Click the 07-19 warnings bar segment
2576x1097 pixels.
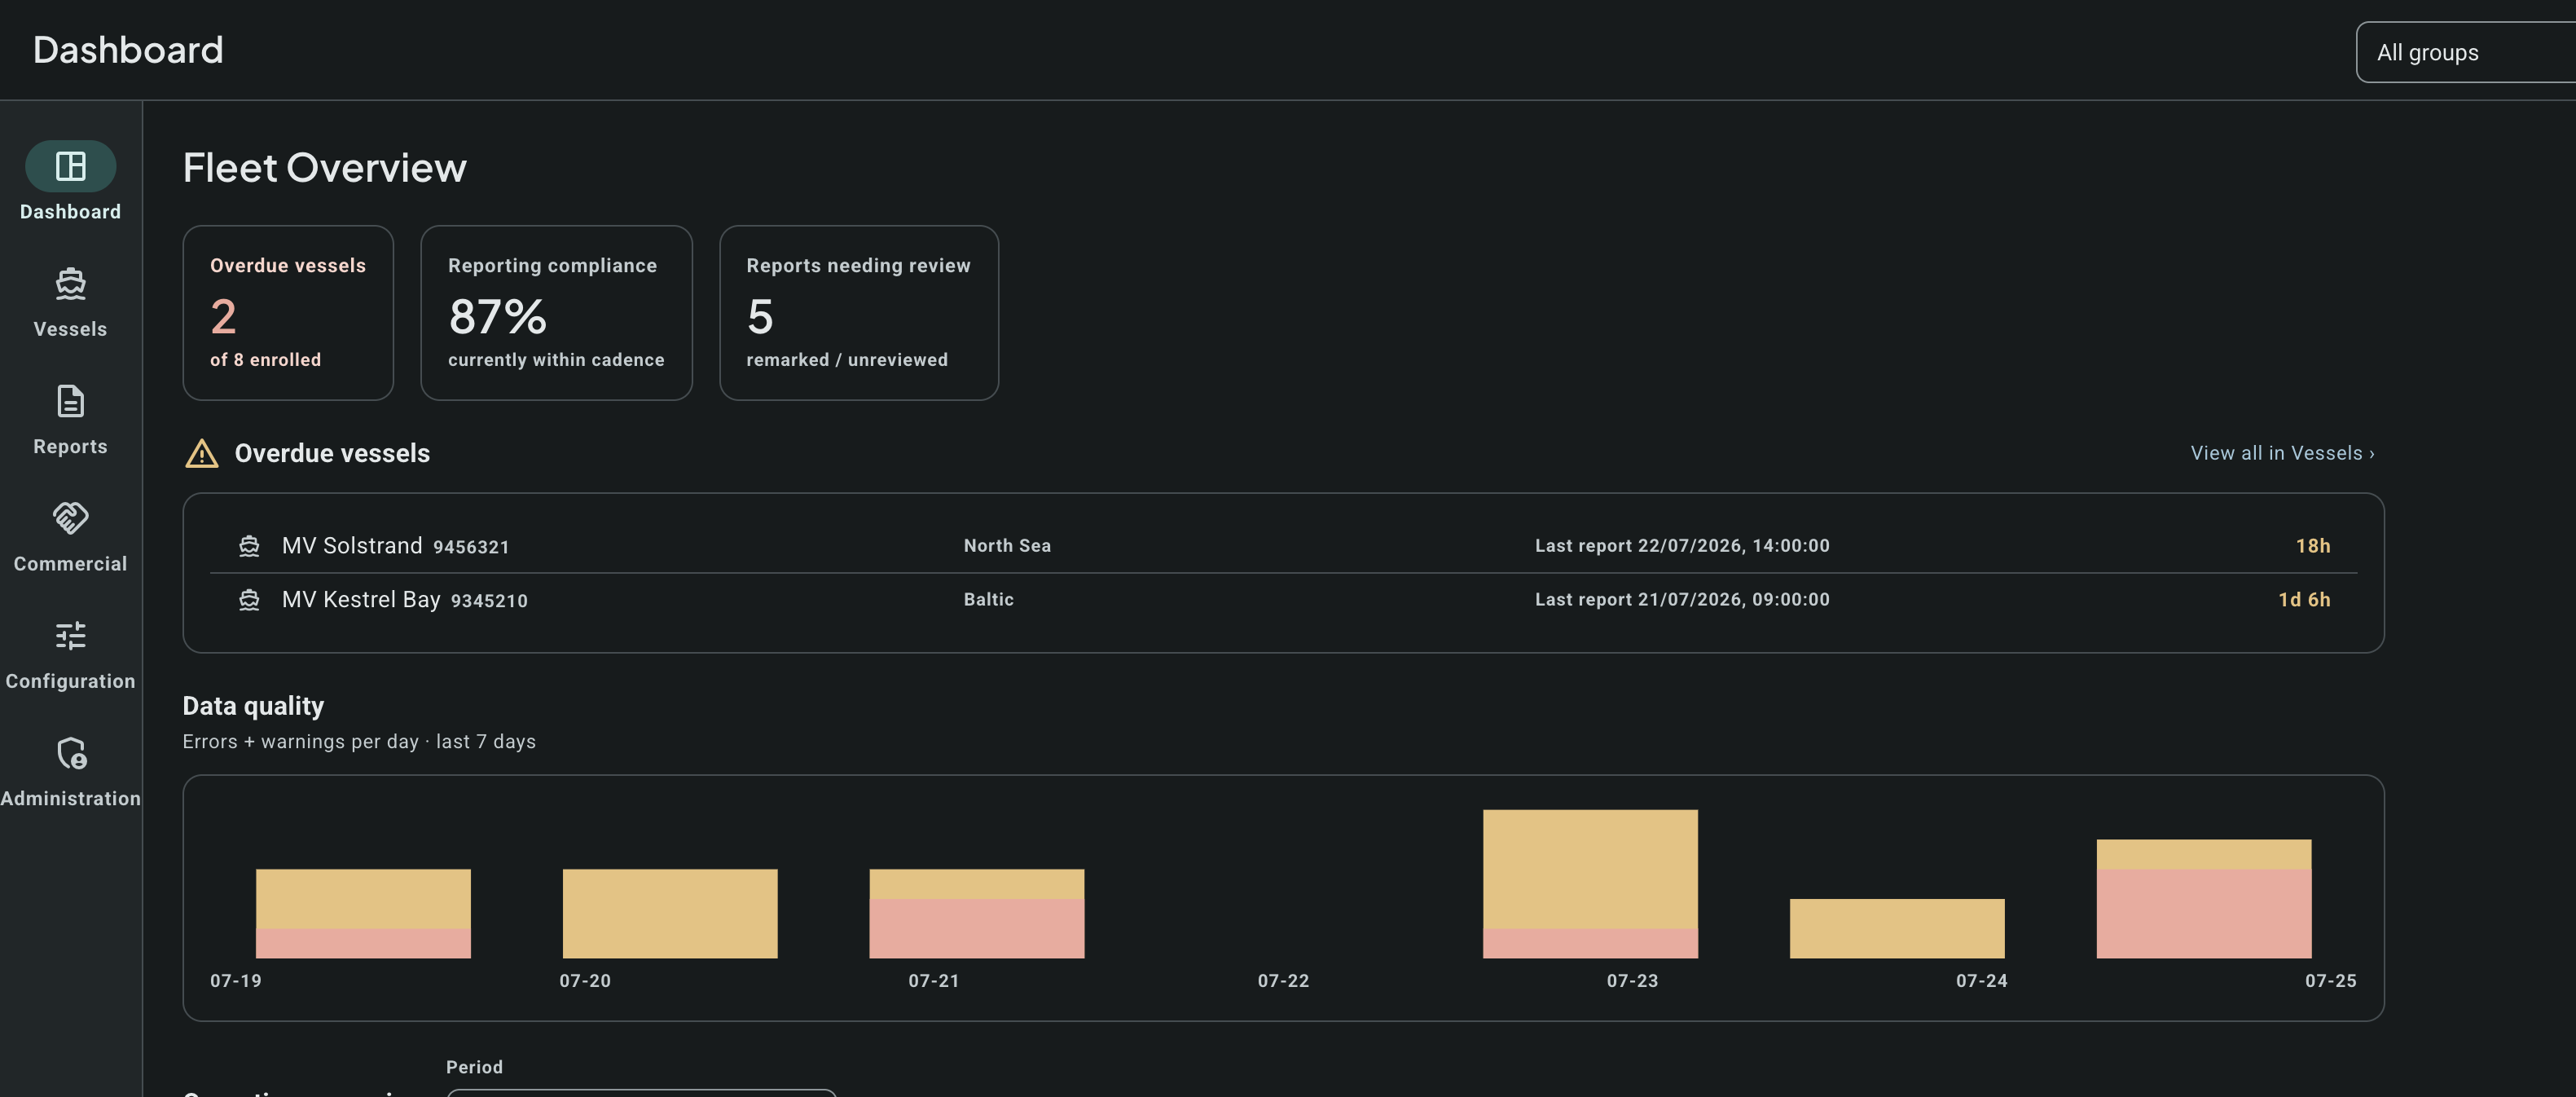(363, 899)
